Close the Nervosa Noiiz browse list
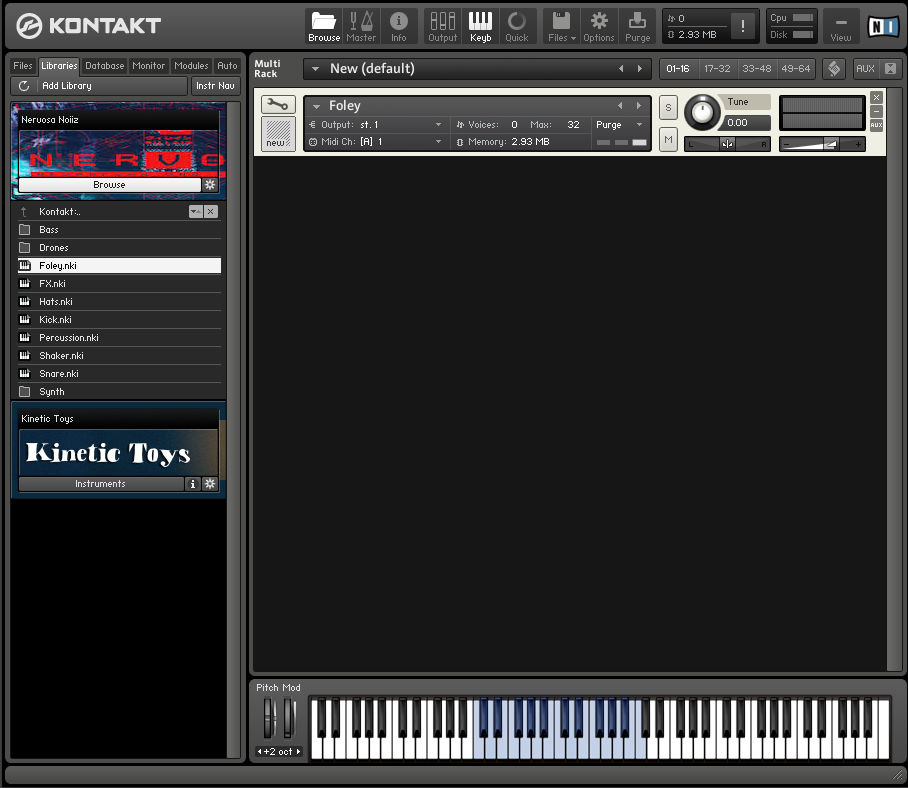This screenshot has height=788, width=908. coord(211,211)
